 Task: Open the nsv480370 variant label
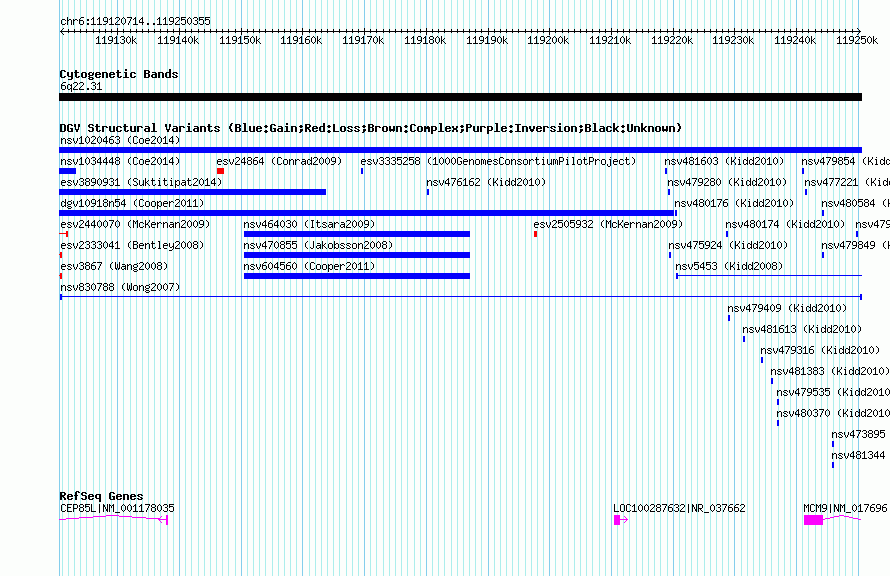(x=833, y=413)
